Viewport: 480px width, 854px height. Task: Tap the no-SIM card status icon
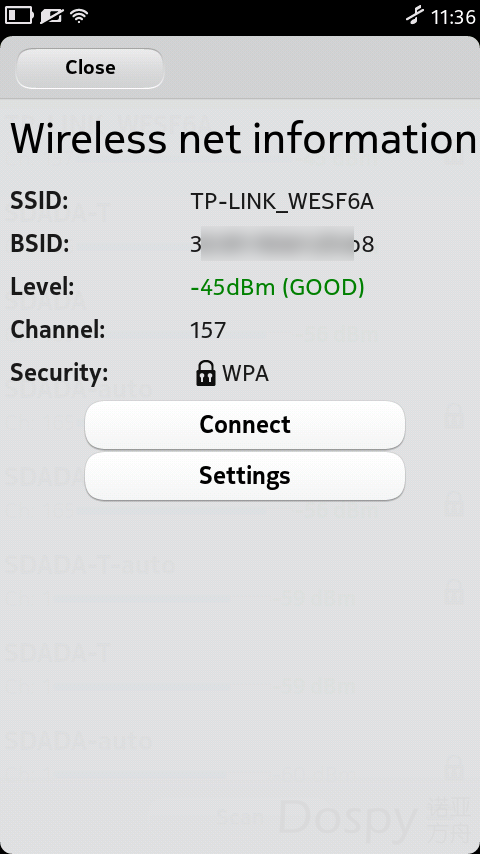point(51,16)
